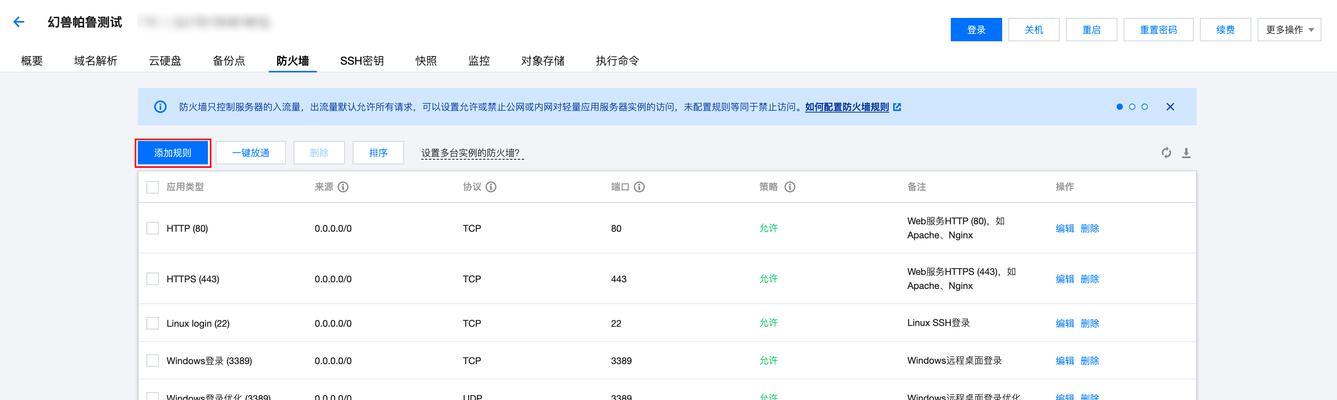1337x400 pixels.
Task: Download the firewall rules list
Action: point(1186,153)
